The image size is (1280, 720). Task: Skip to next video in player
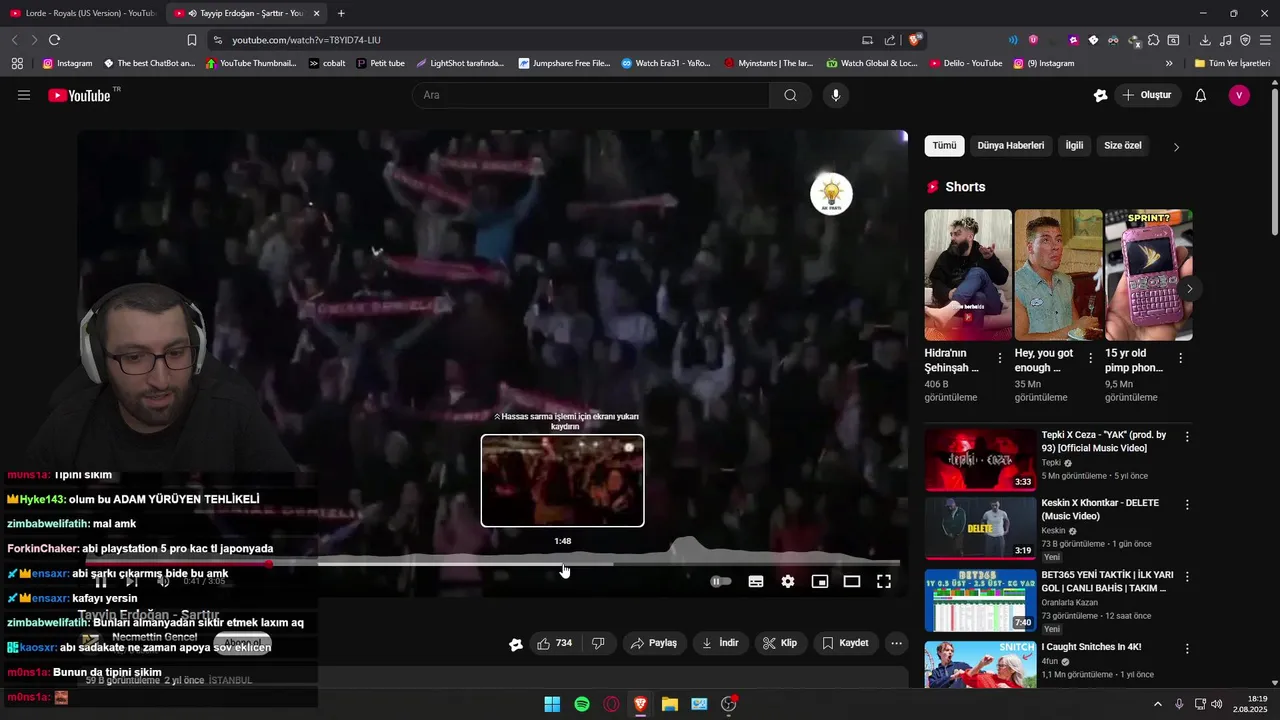tap(131, 581)
